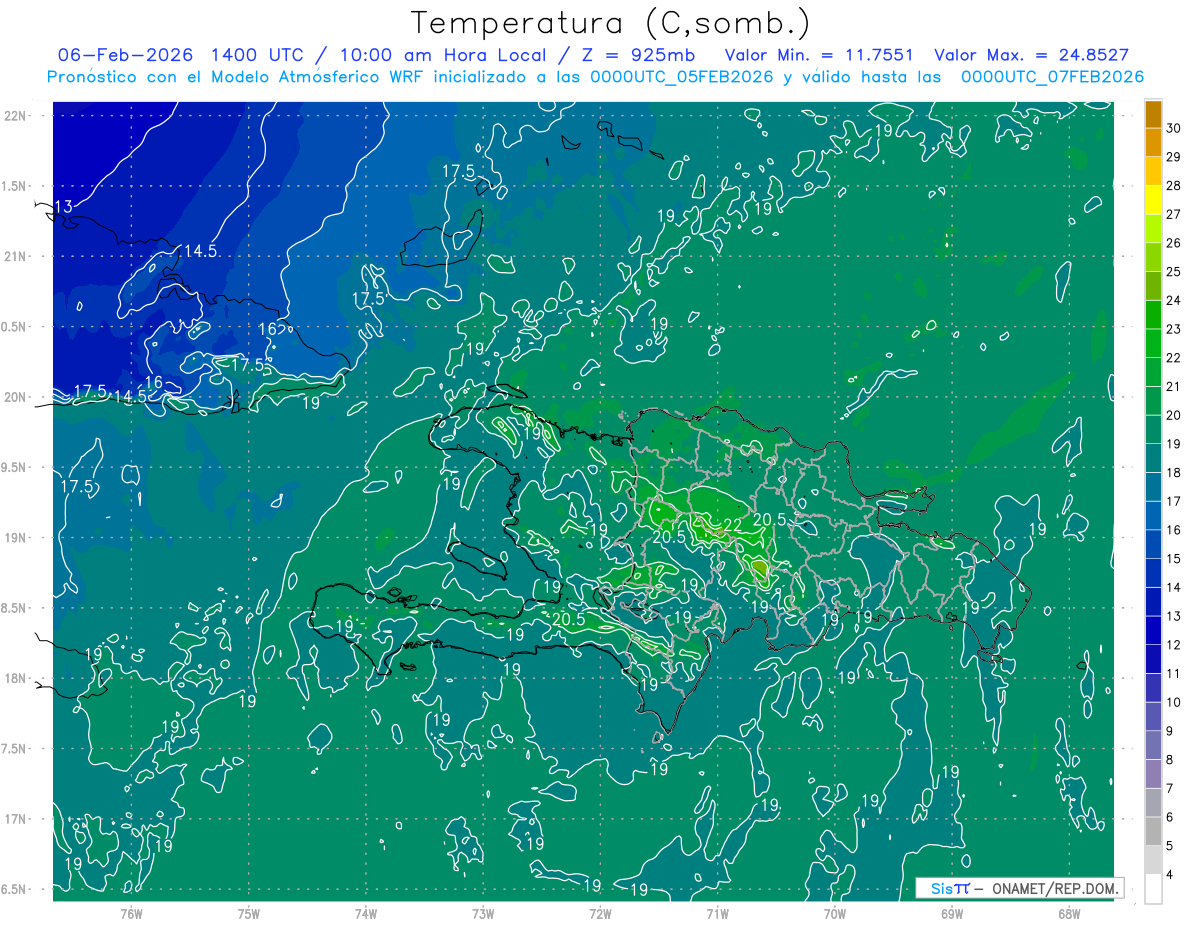This screenshot has width=1200, height=927.
Task: Click the '68W' longitude axis label
Action: [x=1069, y=913]
